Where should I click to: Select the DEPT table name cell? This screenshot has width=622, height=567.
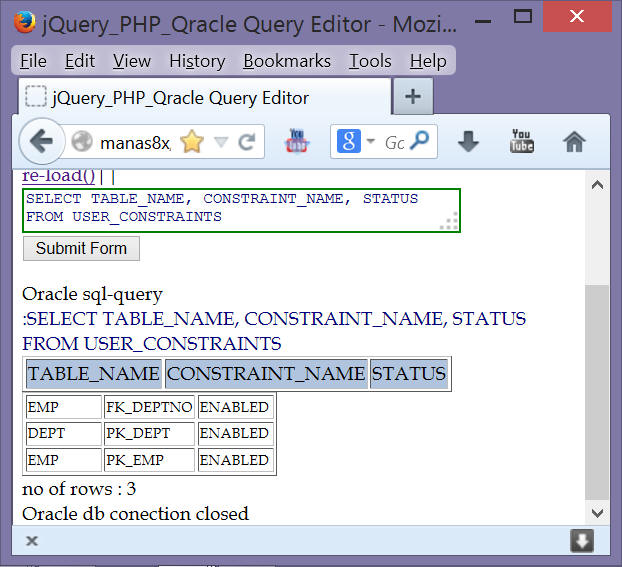point(63,433)
